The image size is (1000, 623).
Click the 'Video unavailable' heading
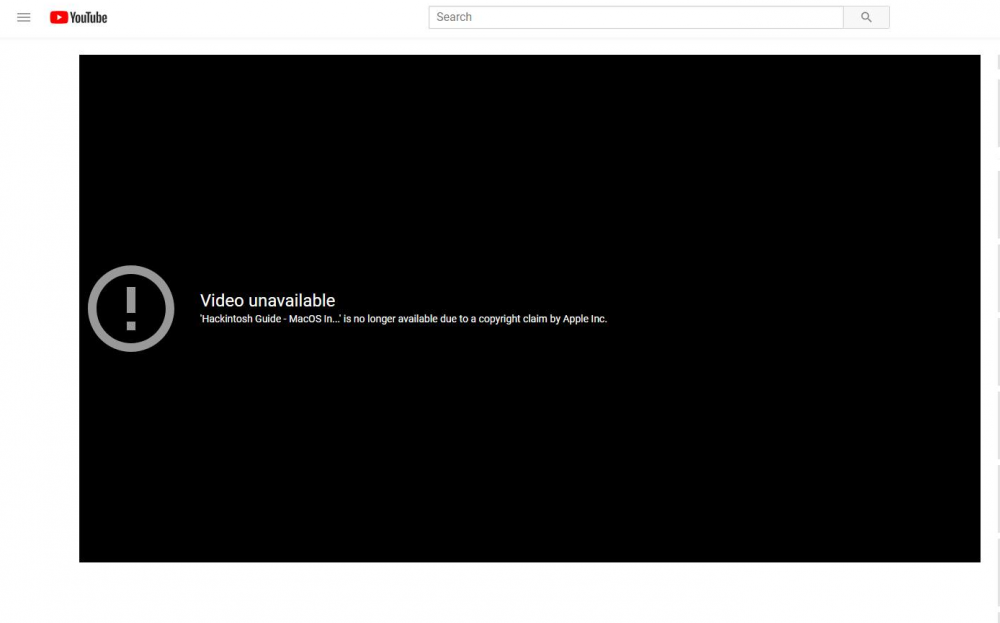[x=267, y=300]
